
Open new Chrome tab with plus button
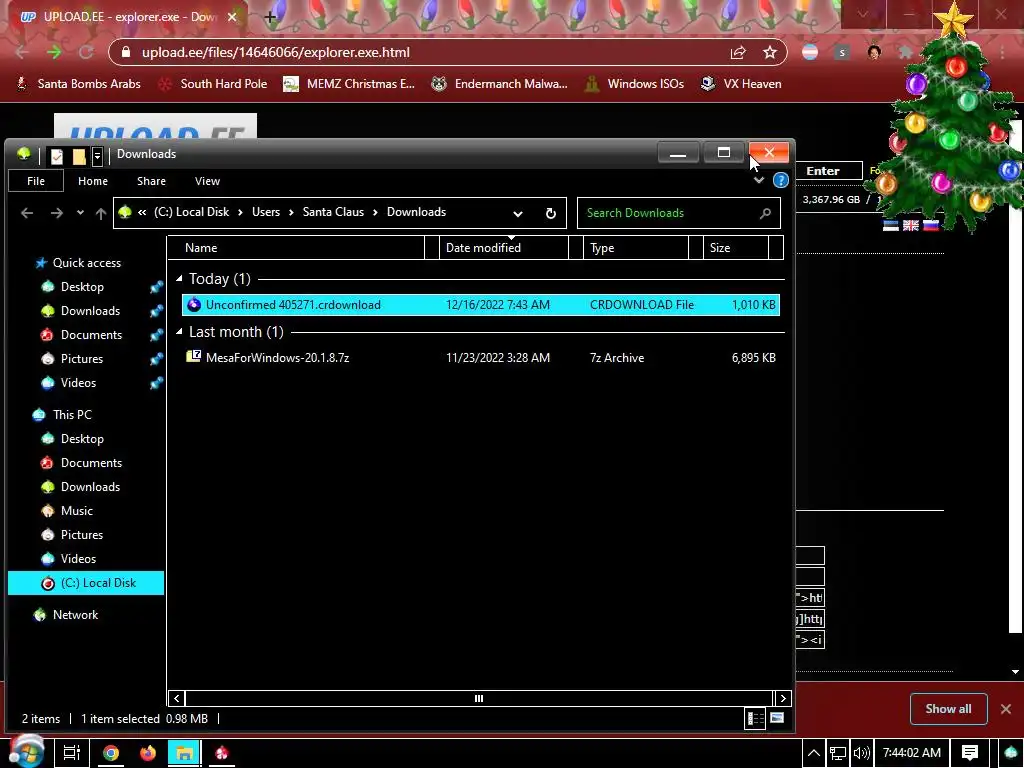270,17
